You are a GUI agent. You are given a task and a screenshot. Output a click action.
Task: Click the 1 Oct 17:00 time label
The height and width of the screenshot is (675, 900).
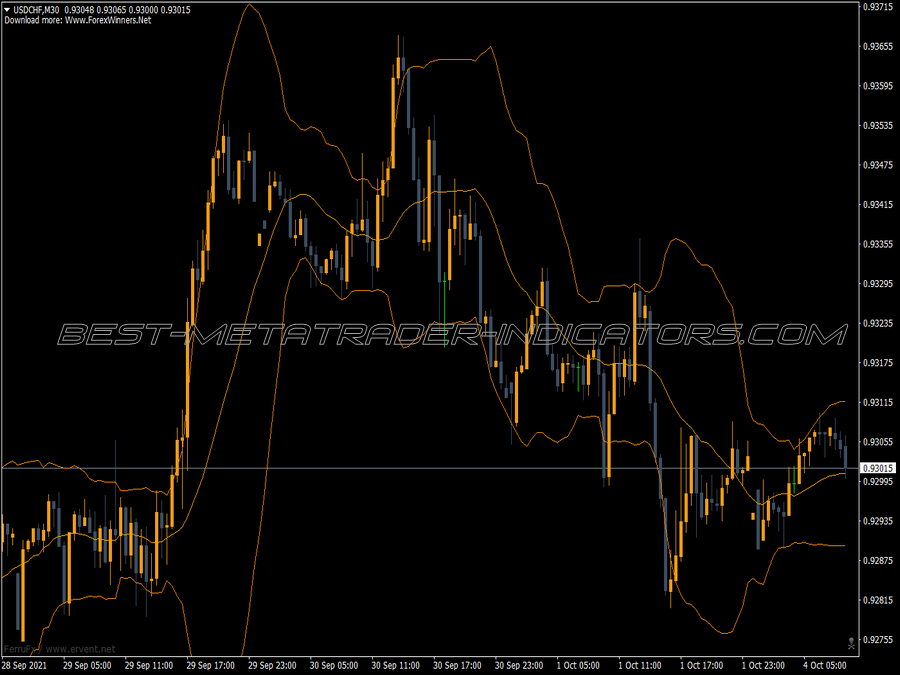pyautogui.click(x=701, y=666)
